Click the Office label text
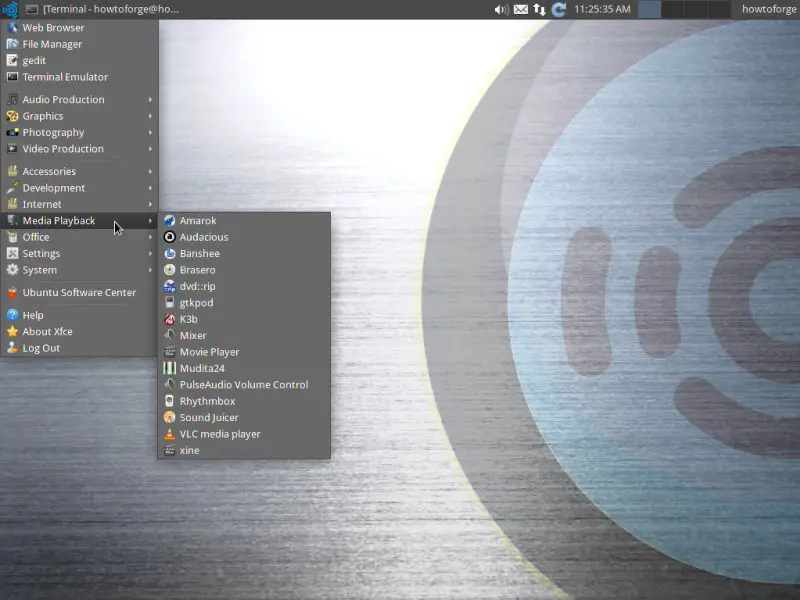800x600 pixels. (x=36, y=237)
